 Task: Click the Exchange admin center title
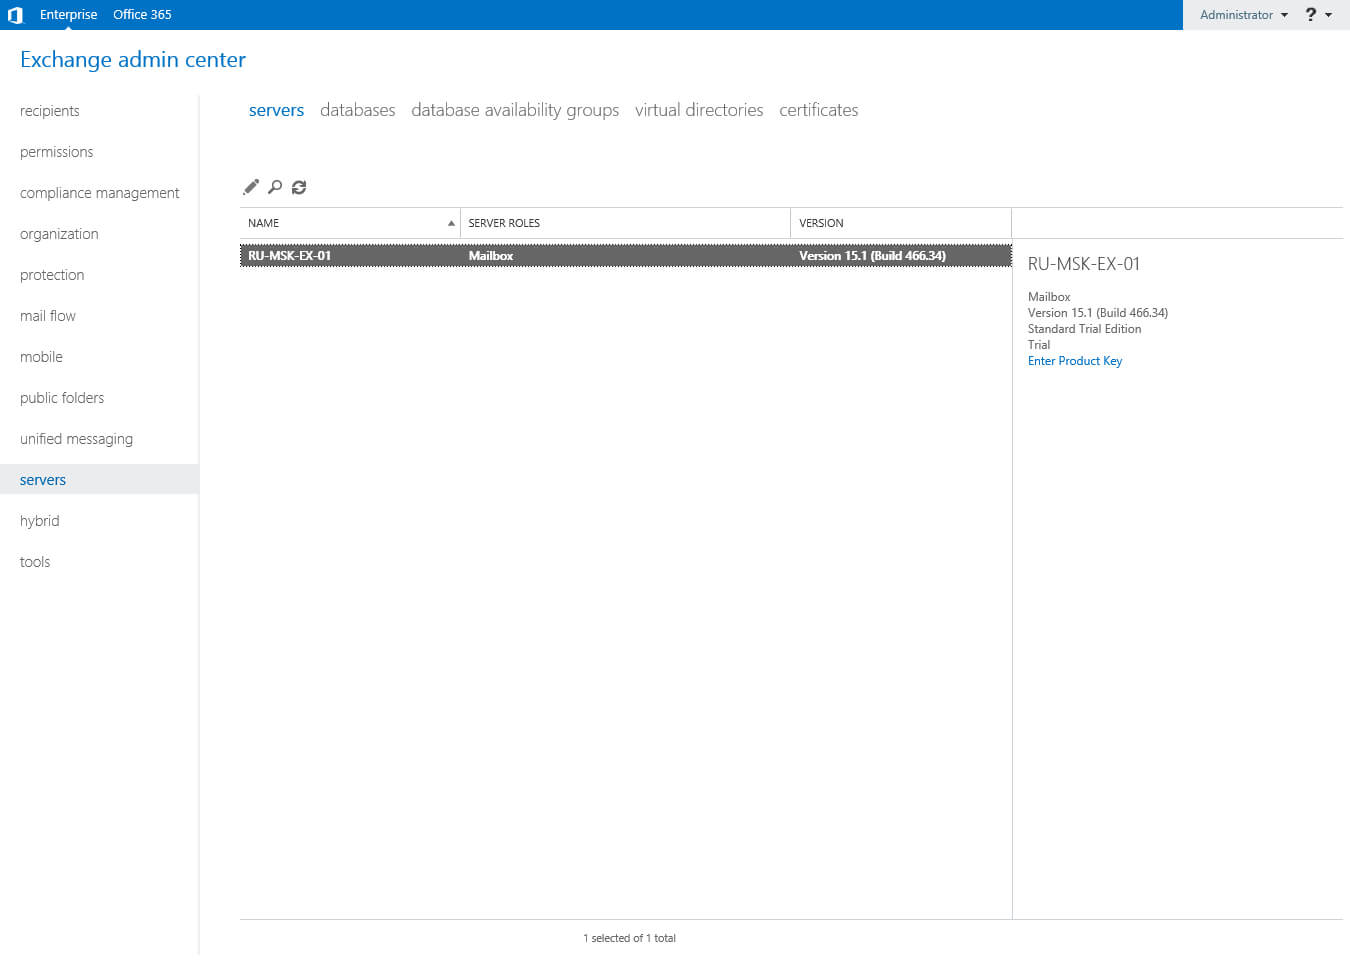pos(133,60)
